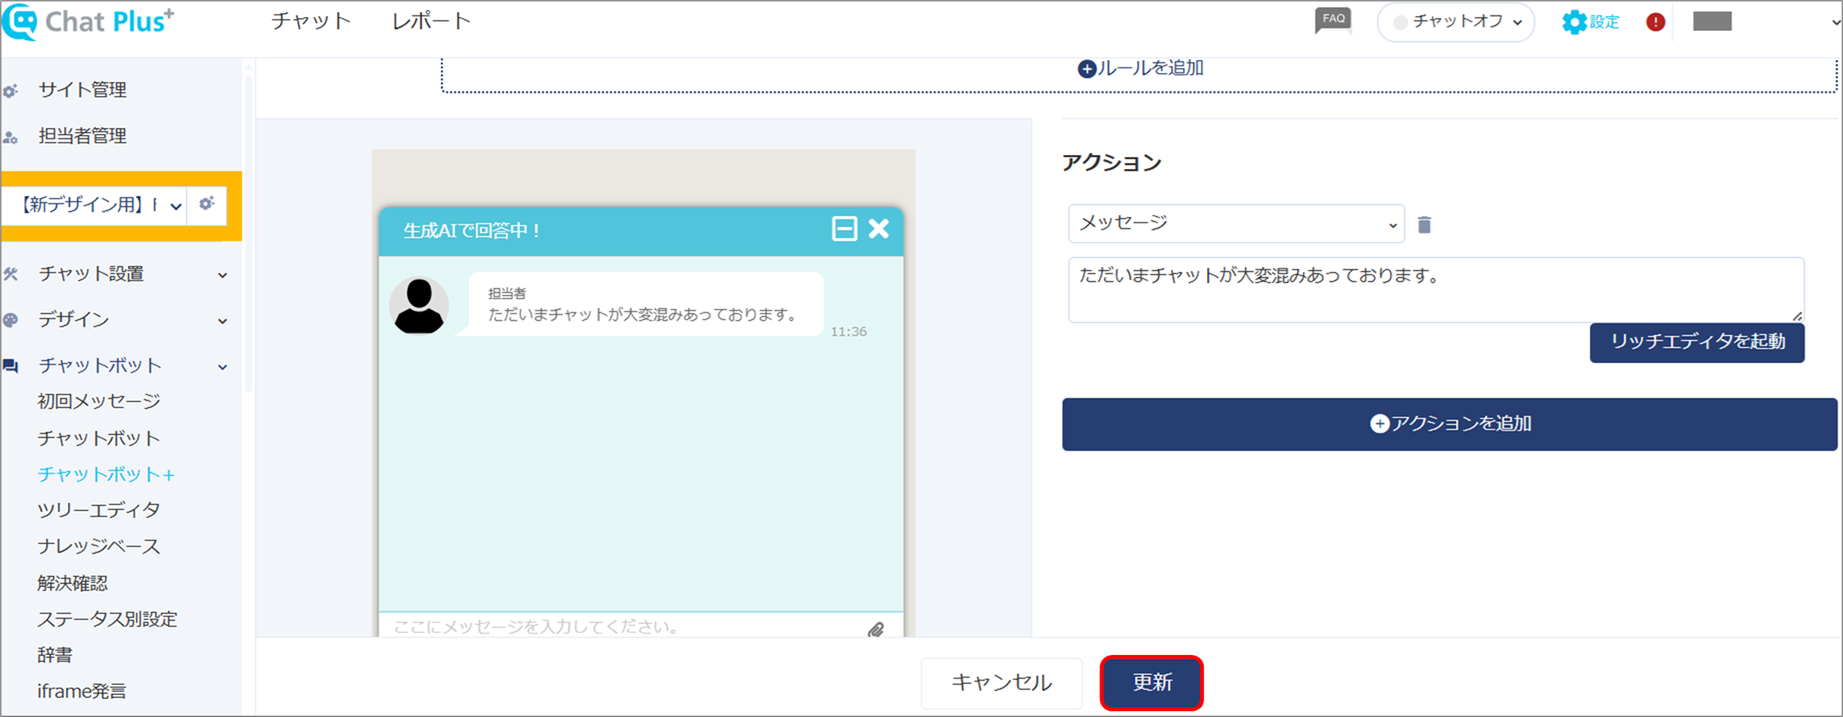Open the user account dropdown arrow
Image resolution: width=1843 pixels, height=717 pixels.
click(1835, 22)
